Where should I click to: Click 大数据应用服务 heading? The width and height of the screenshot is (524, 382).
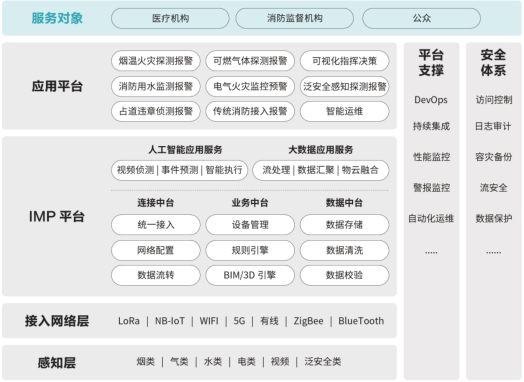[x=321, y=150]
